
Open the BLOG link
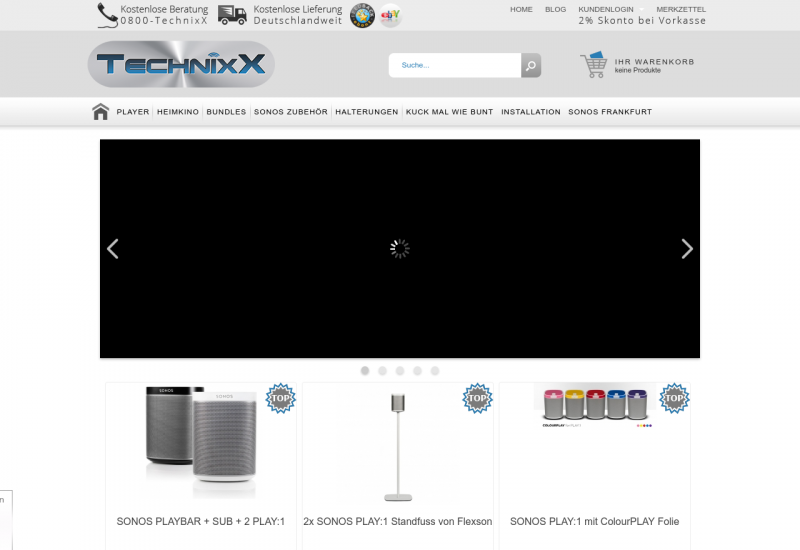[555, 9]
